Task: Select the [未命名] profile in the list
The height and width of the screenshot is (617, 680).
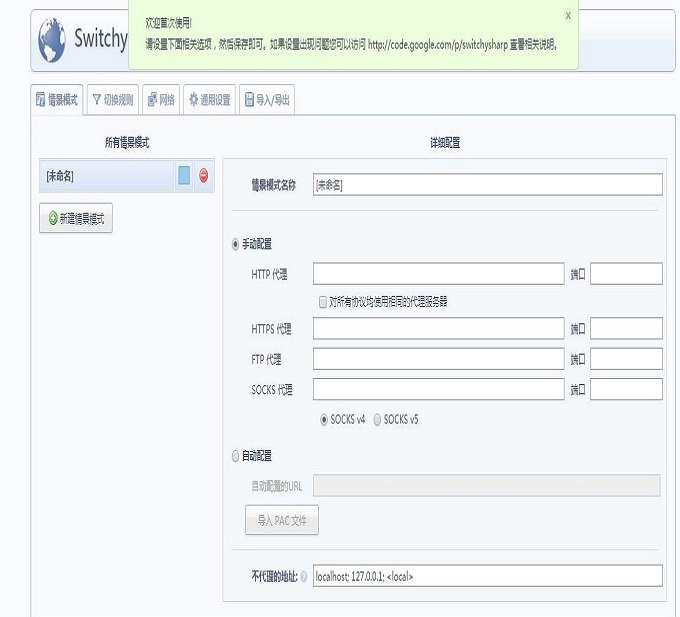Action: [x=107, y=176]
